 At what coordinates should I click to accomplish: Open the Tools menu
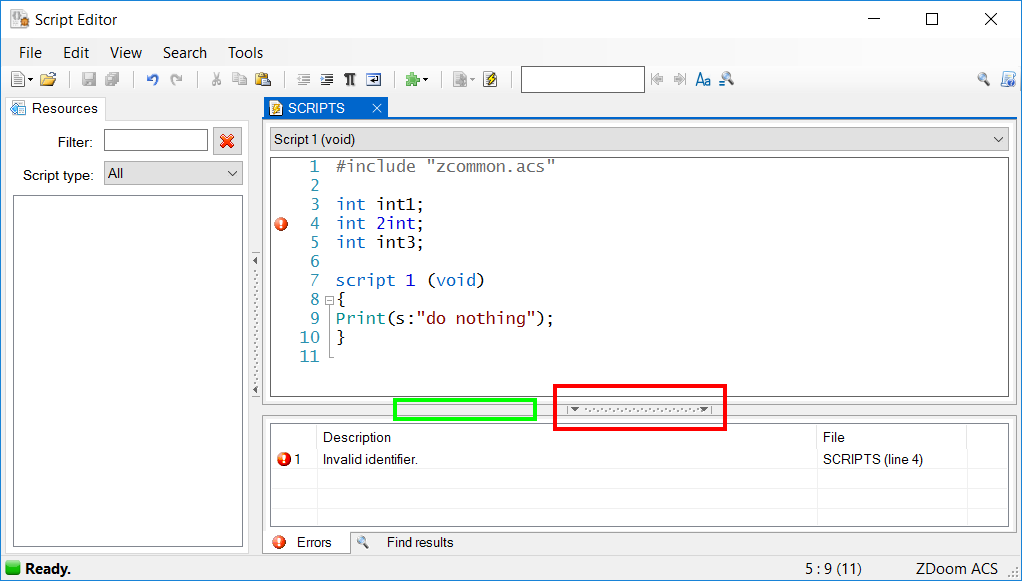coord(245,53)
